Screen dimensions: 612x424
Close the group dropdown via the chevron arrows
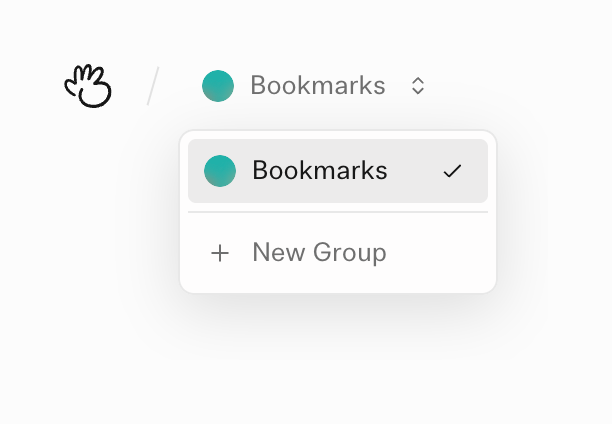pos(418,86)
